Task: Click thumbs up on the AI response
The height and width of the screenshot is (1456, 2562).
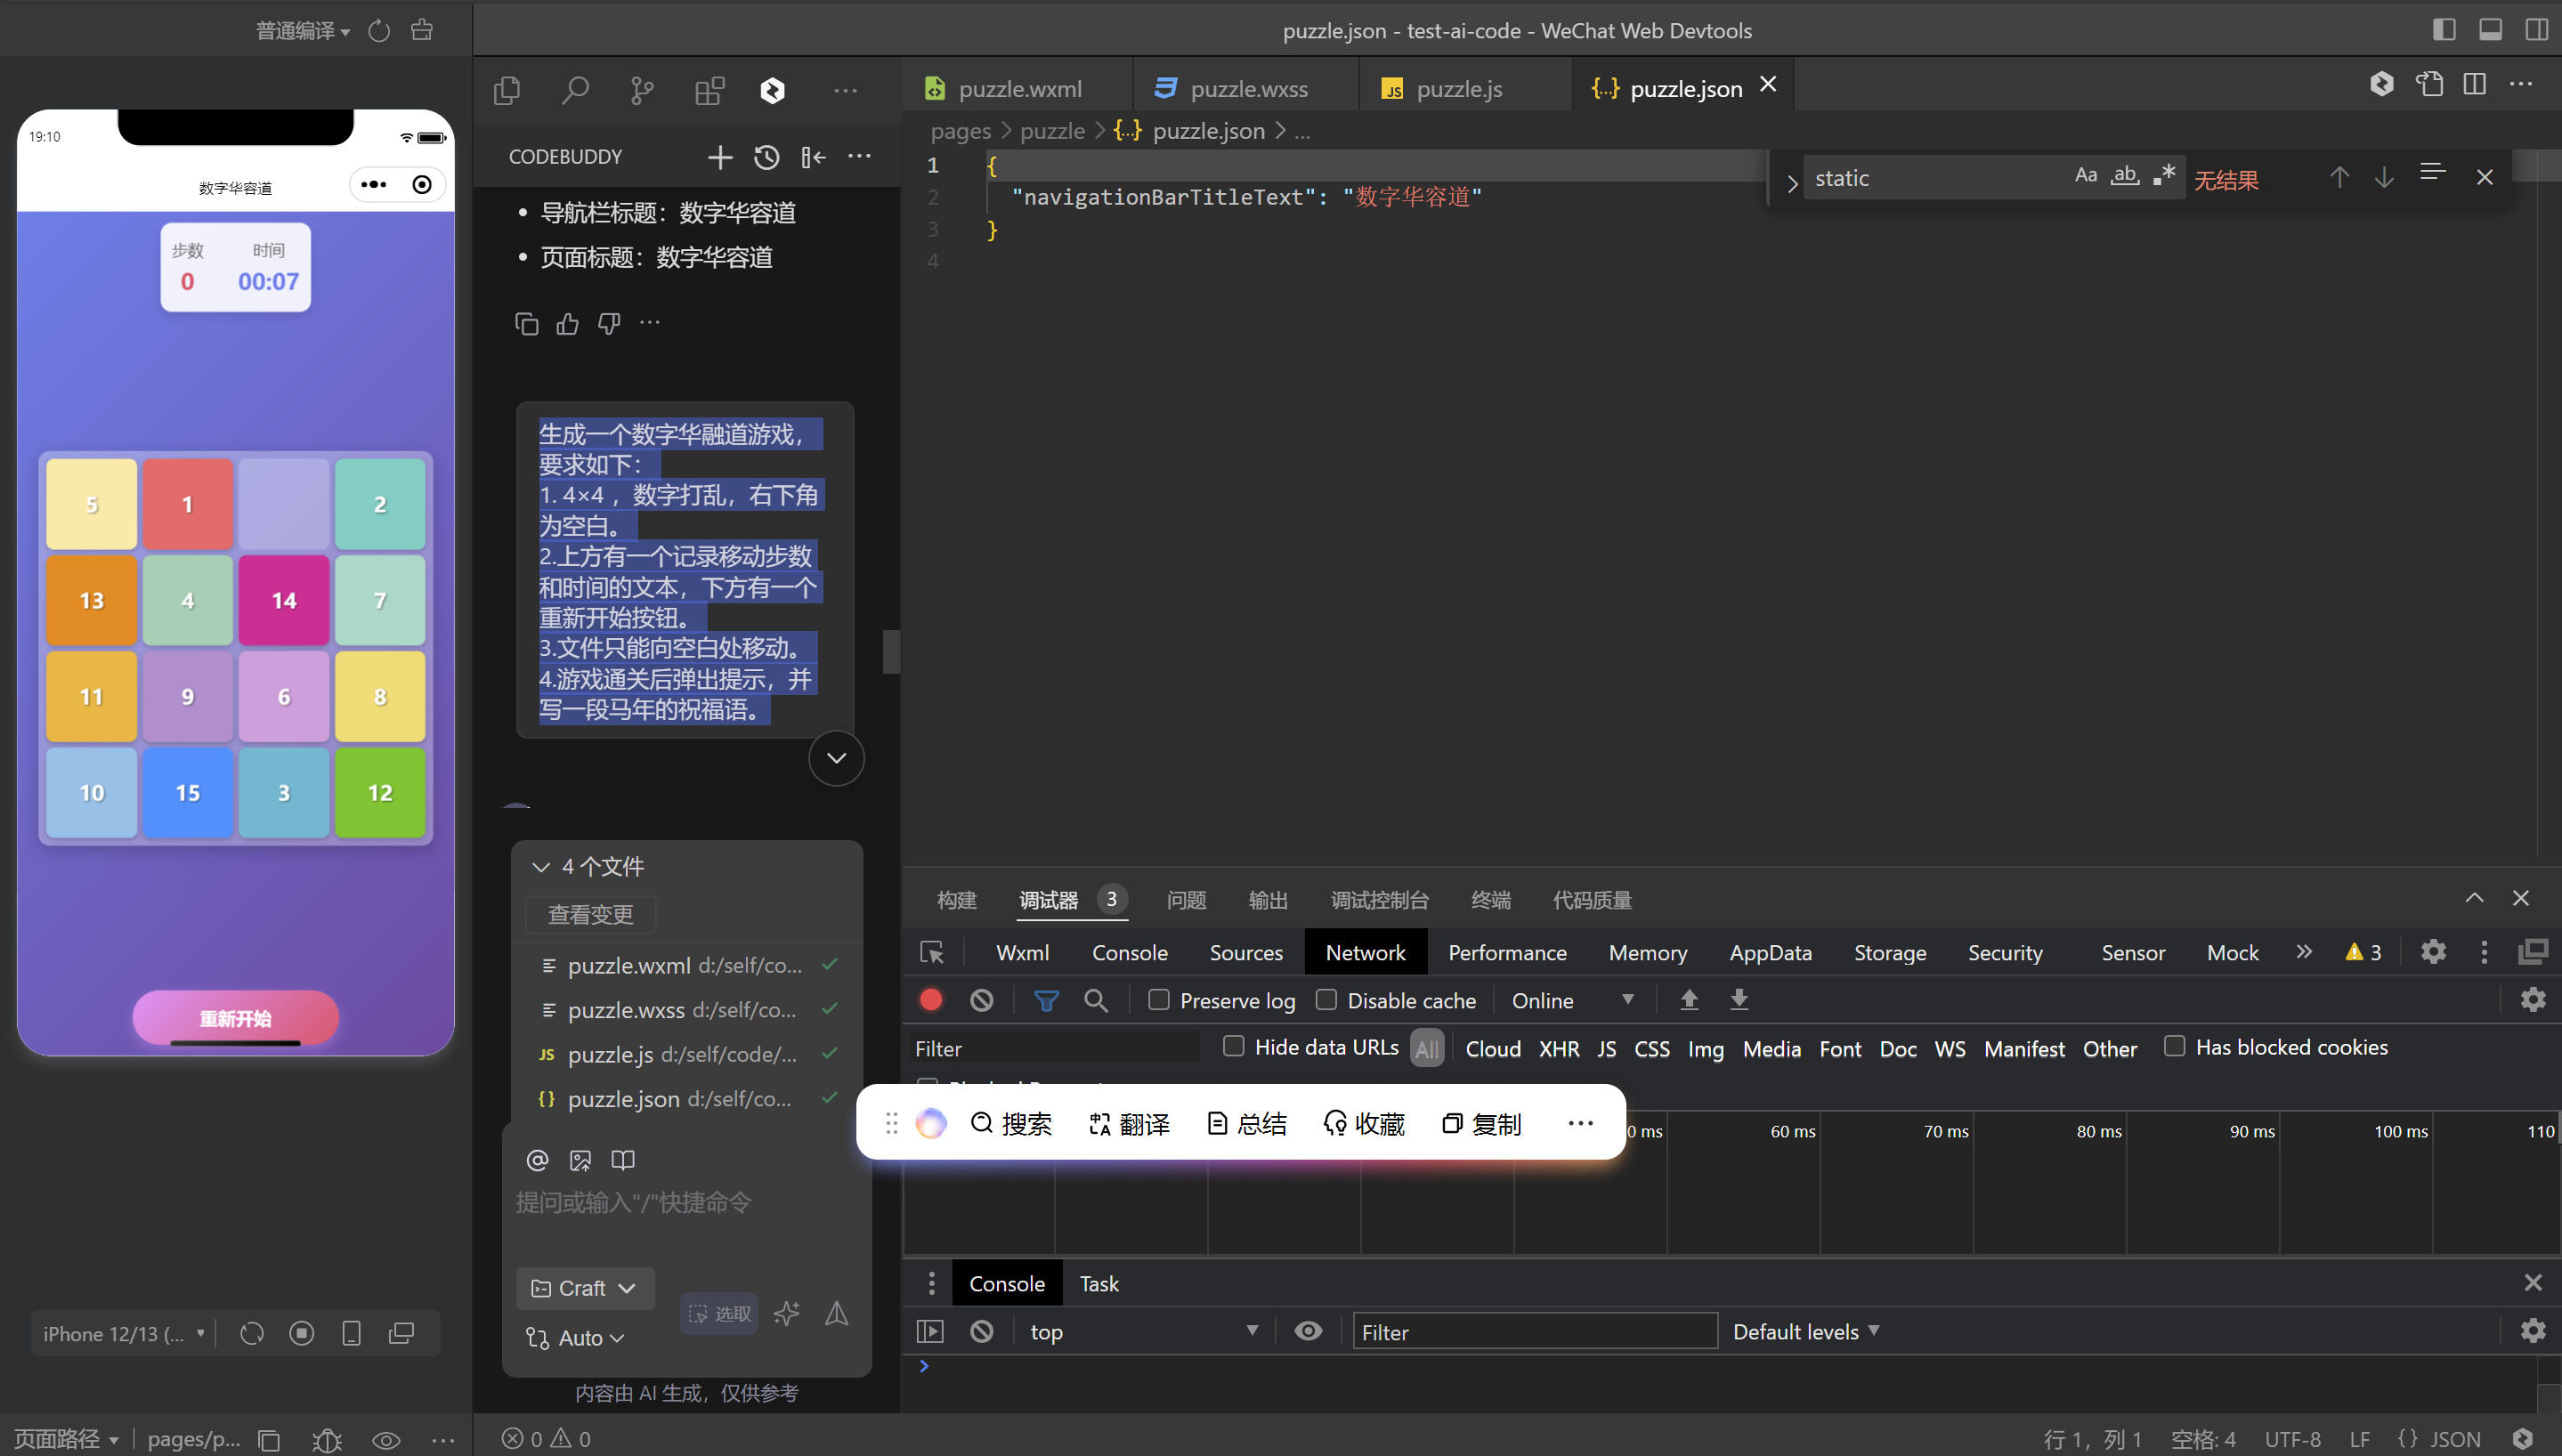Action: 568,323
